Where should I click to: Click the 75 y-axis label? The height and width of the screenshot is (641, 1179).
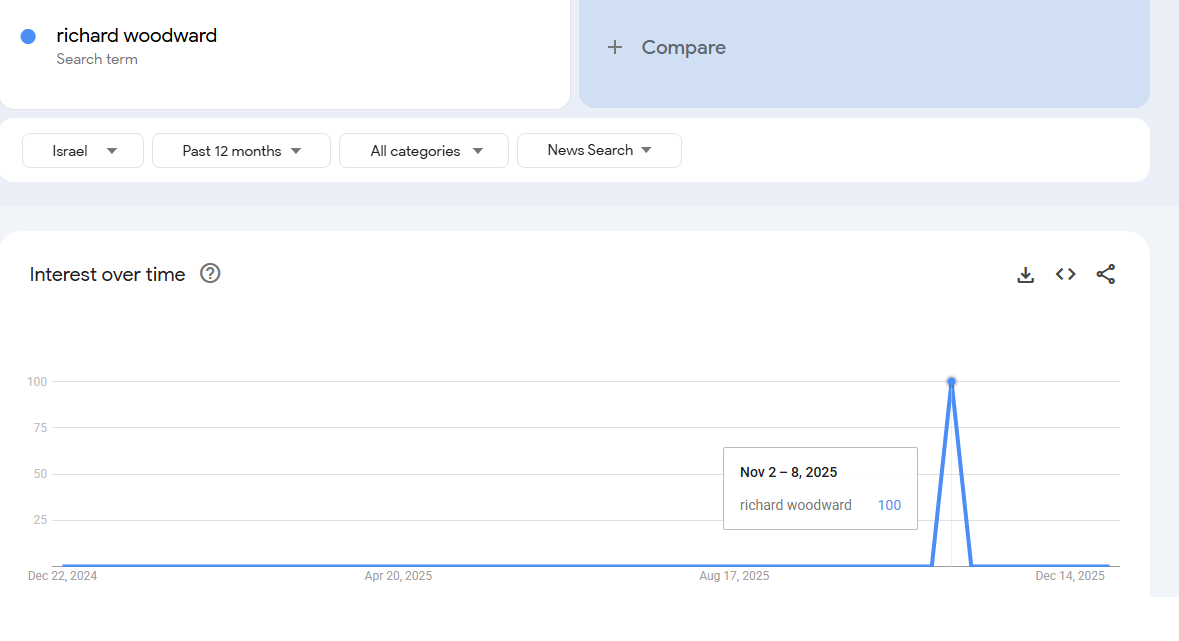(40, 428)
